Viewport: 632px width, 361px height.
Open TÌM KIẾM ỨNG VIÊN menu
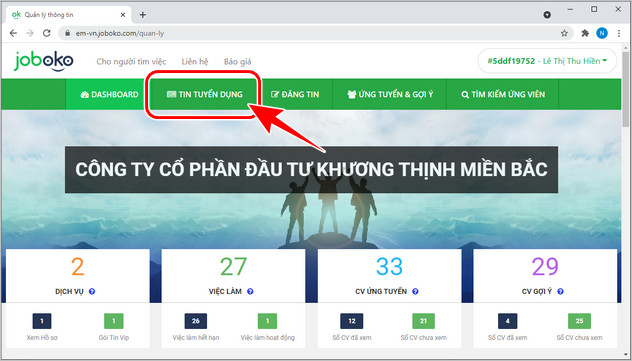pyautogui.click(x=503, y=95)
